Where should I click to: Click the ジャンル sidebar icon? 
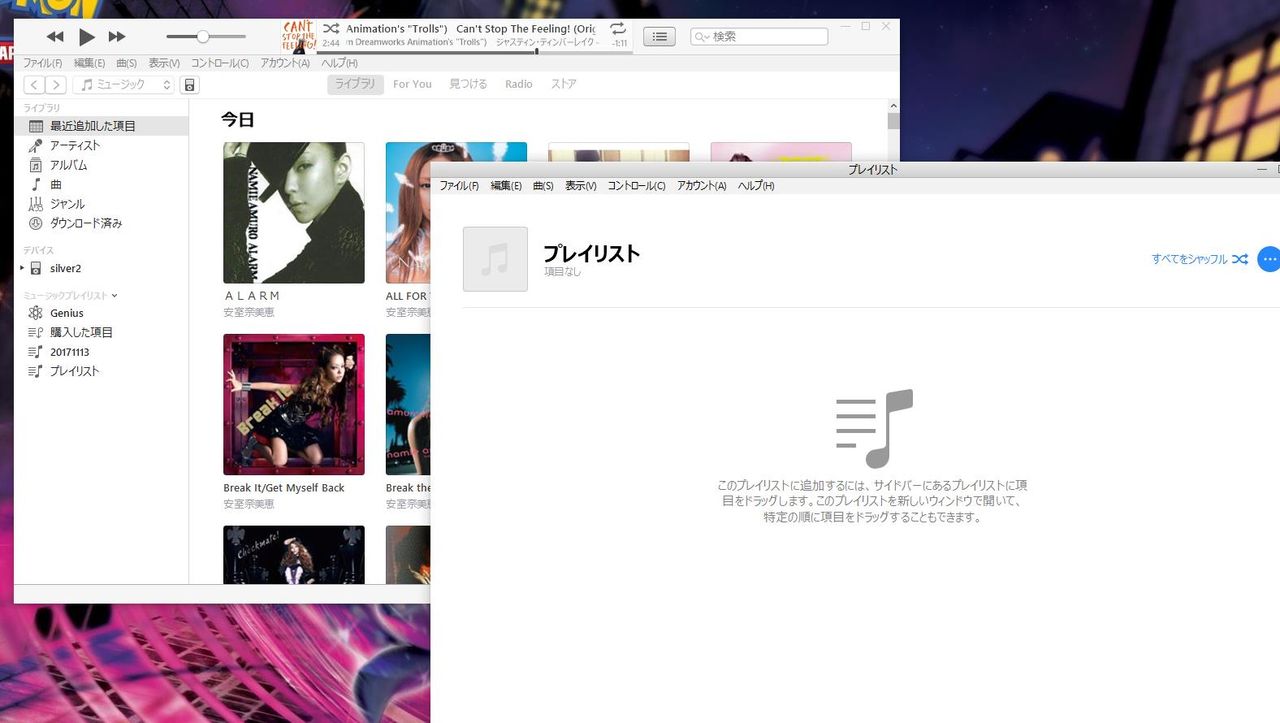tap(36, 204)
